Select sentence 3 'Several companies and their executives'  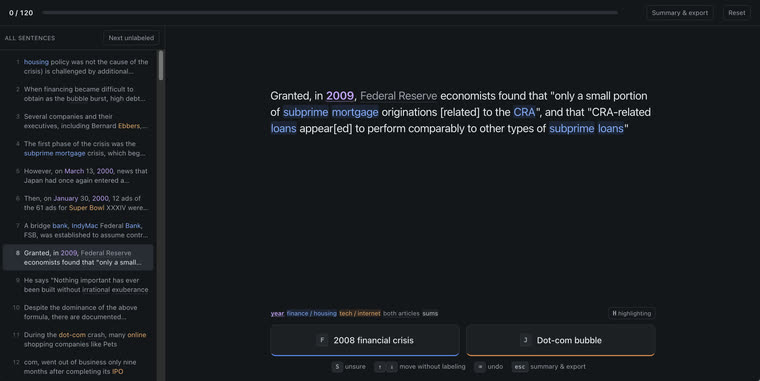point(78,121)
